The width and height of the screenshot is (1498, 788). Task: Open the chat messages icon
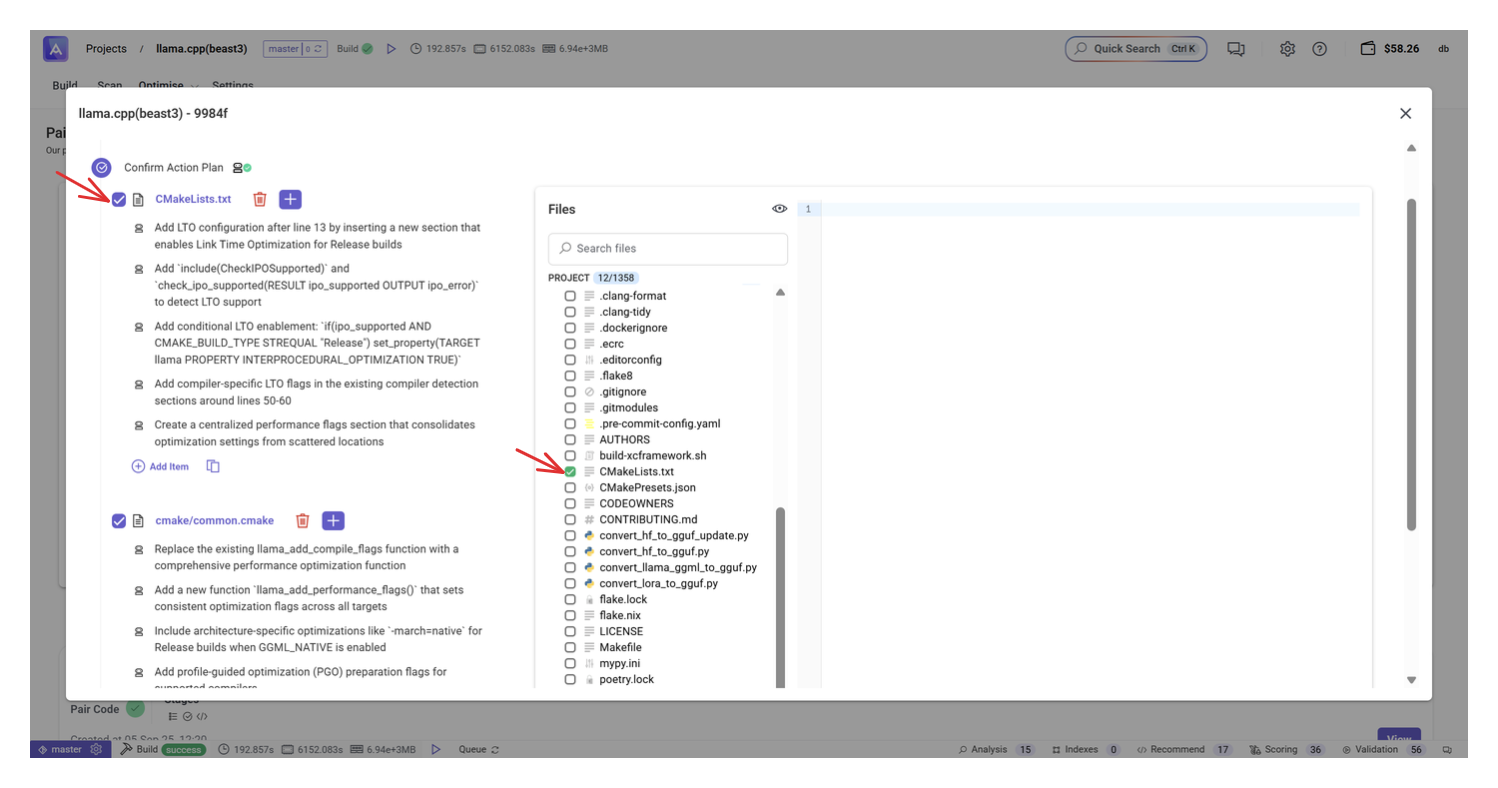(1236, 49)
